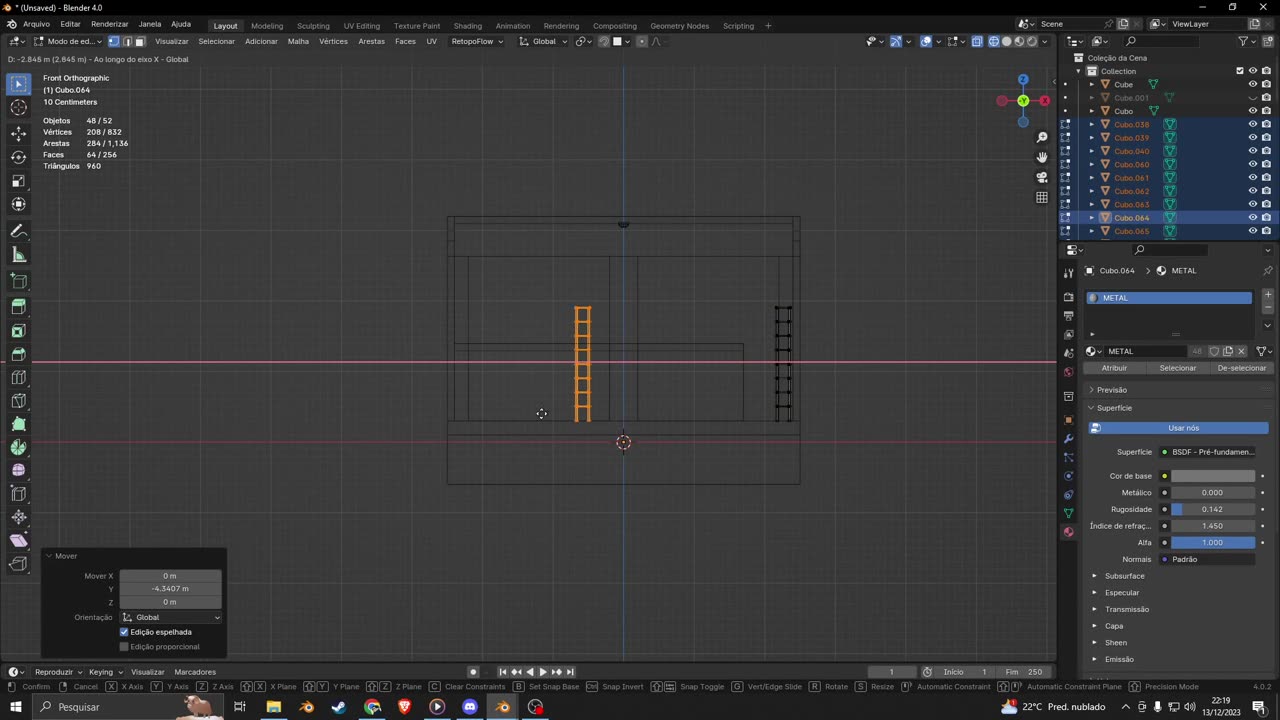1280x720 pixels.
Task: Switch to vertex select mode
Action: click(114, 41)
